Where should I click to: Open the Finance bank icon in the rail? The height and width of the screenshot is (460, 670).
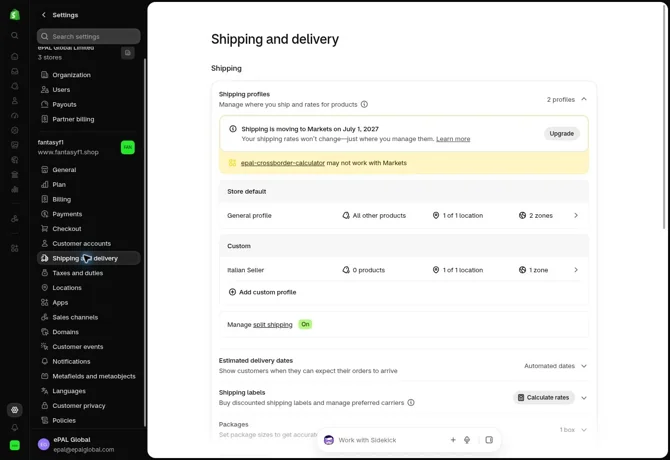tap(15, 174)
